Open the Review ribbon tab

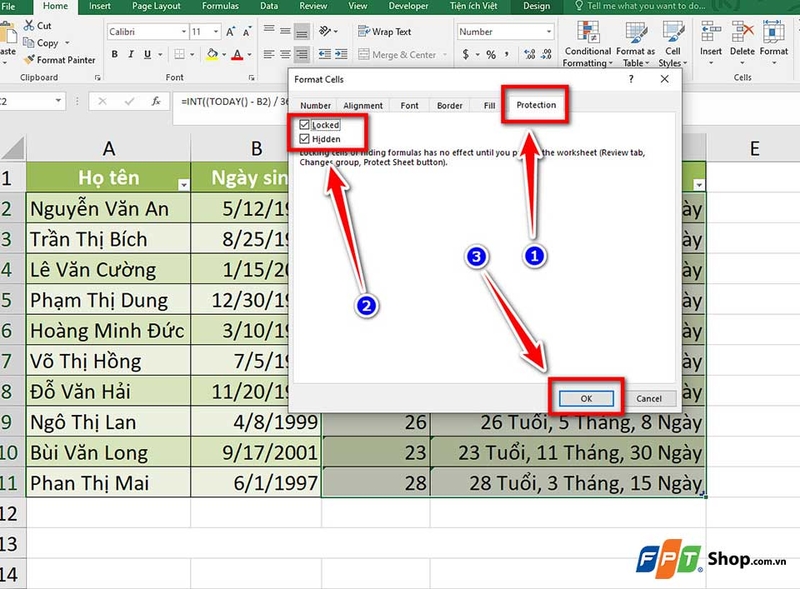point(313,6)
